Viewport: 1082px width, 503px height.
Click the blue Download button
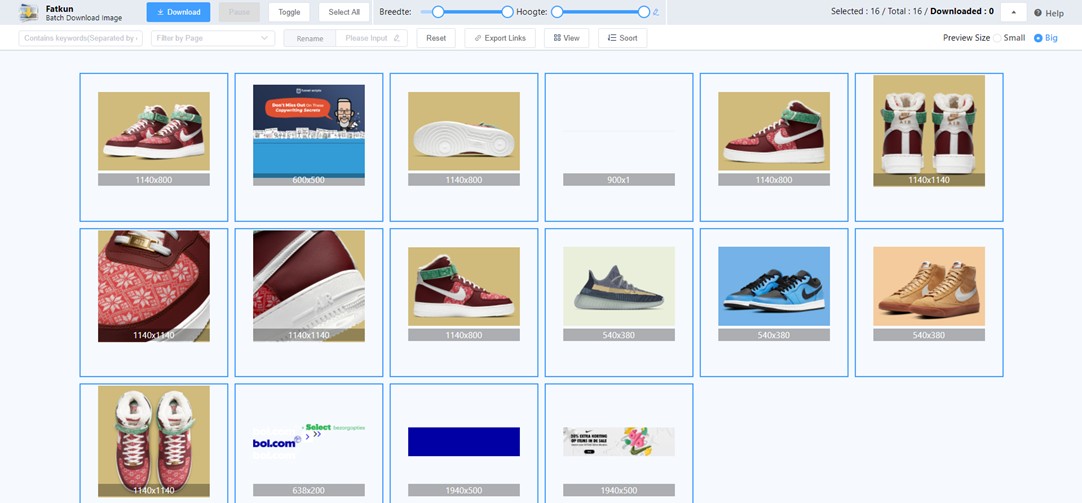click(178, 12)
